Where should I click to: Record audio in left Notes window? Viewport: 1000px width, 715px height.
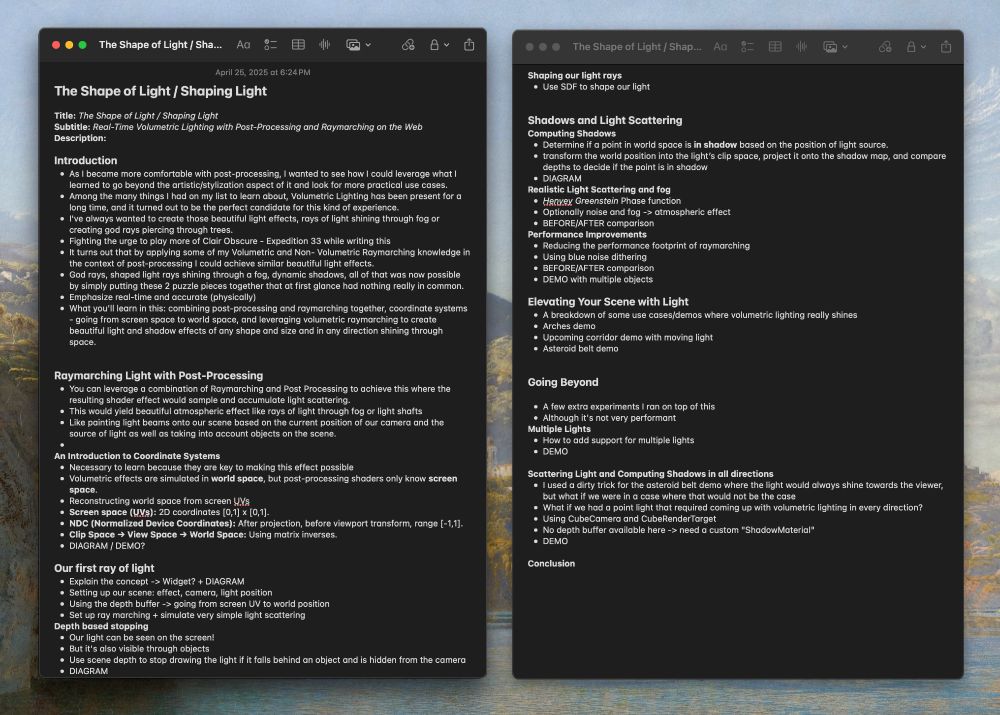(325, 45)
